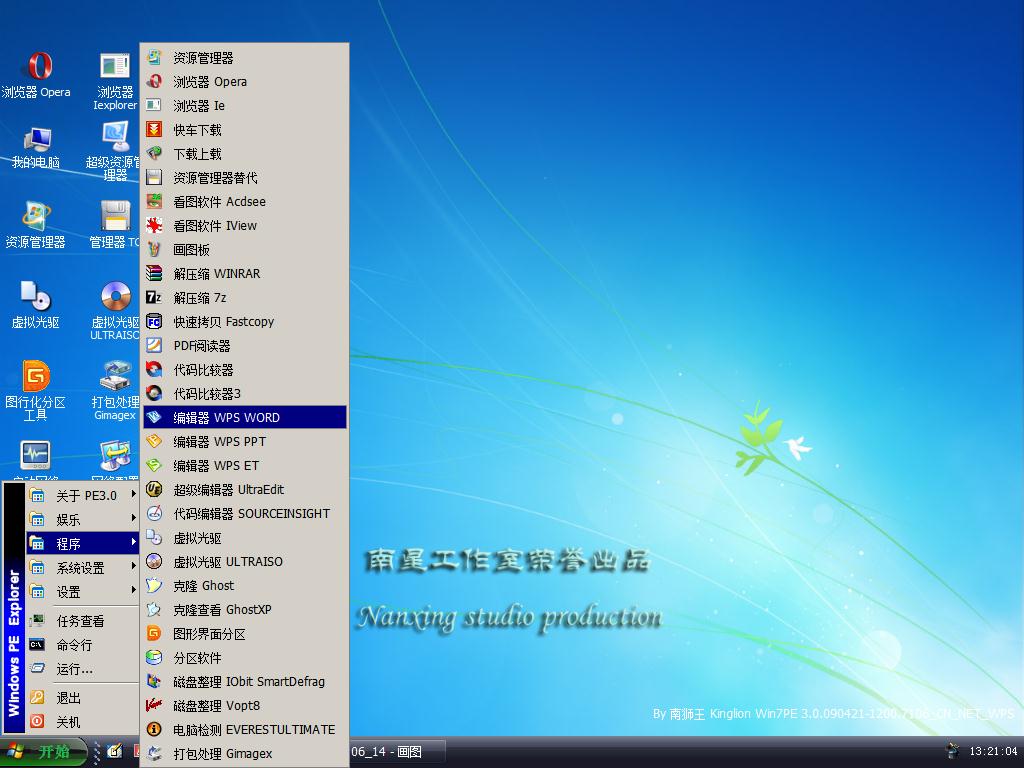
Task: Launch 分区软件
Action: [x=245, y=658]
